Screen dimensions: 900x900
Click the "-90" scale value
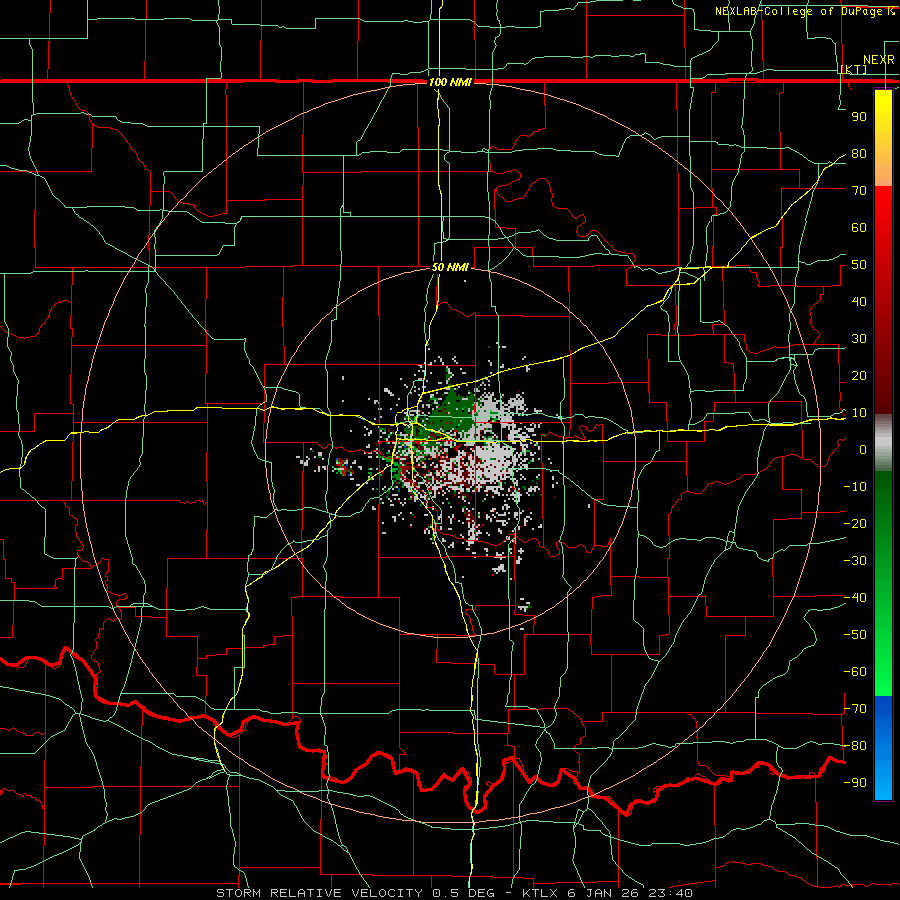855,783
